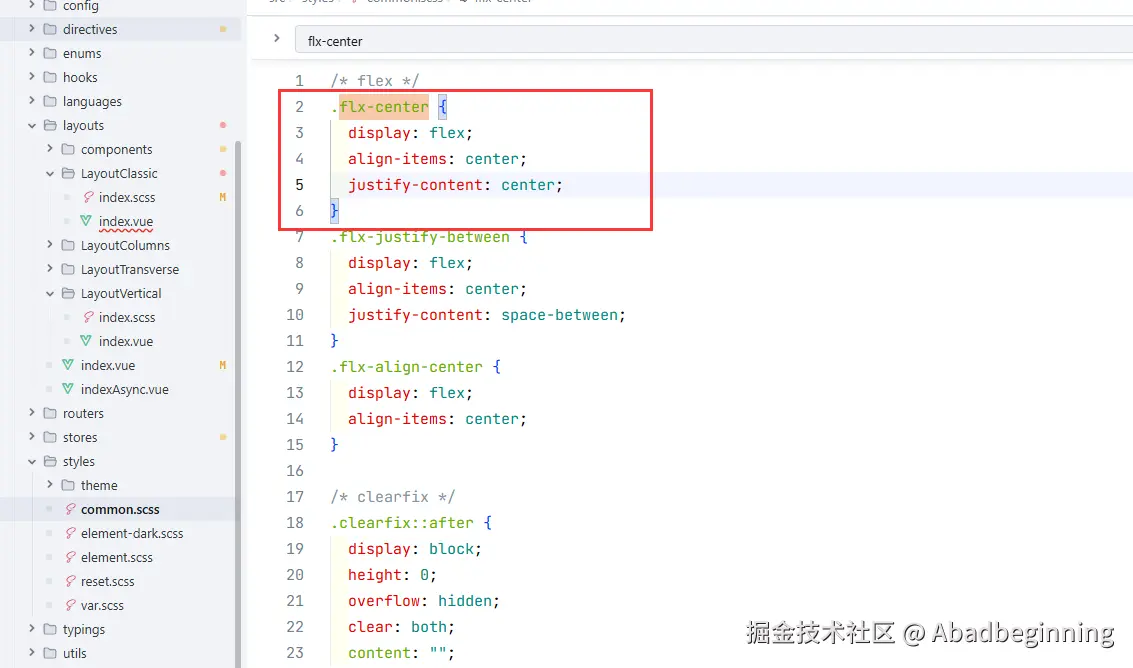Viewport: 1133px width, 668px height.
Task: Click the /* clearfix */ comment
Action: click(393, 497)
